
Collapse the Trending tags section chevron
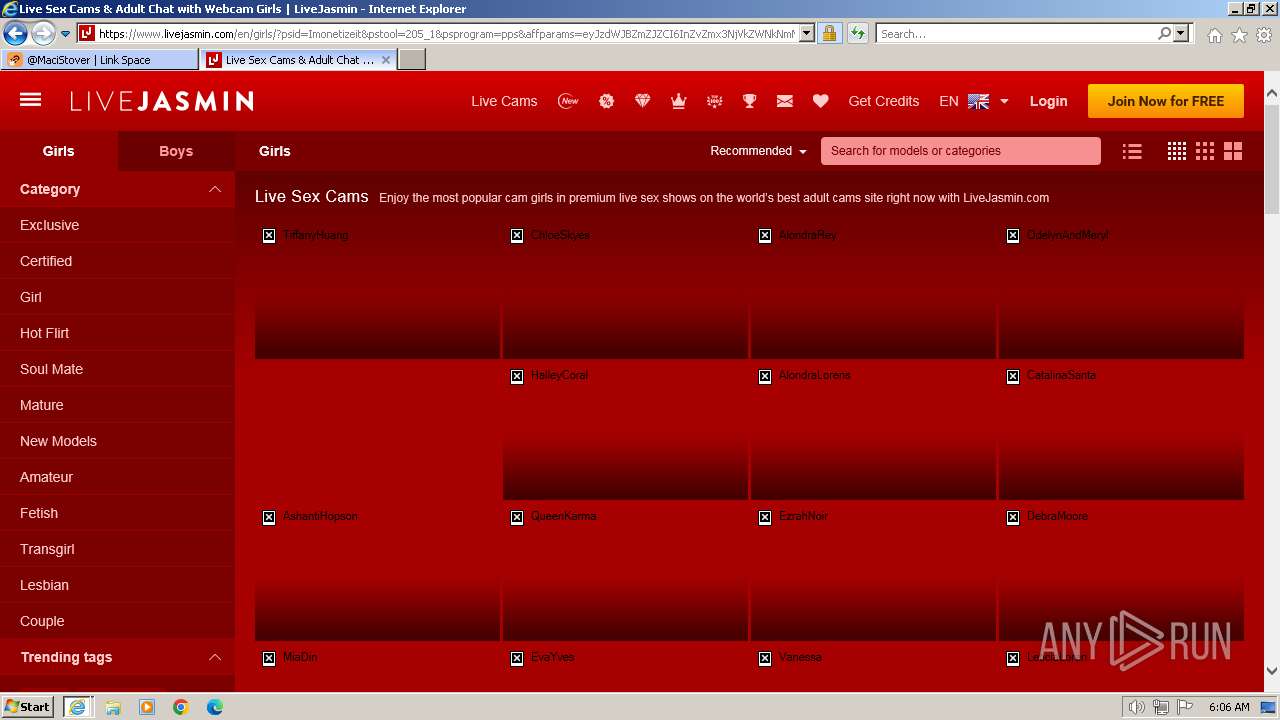click(214, 657)
